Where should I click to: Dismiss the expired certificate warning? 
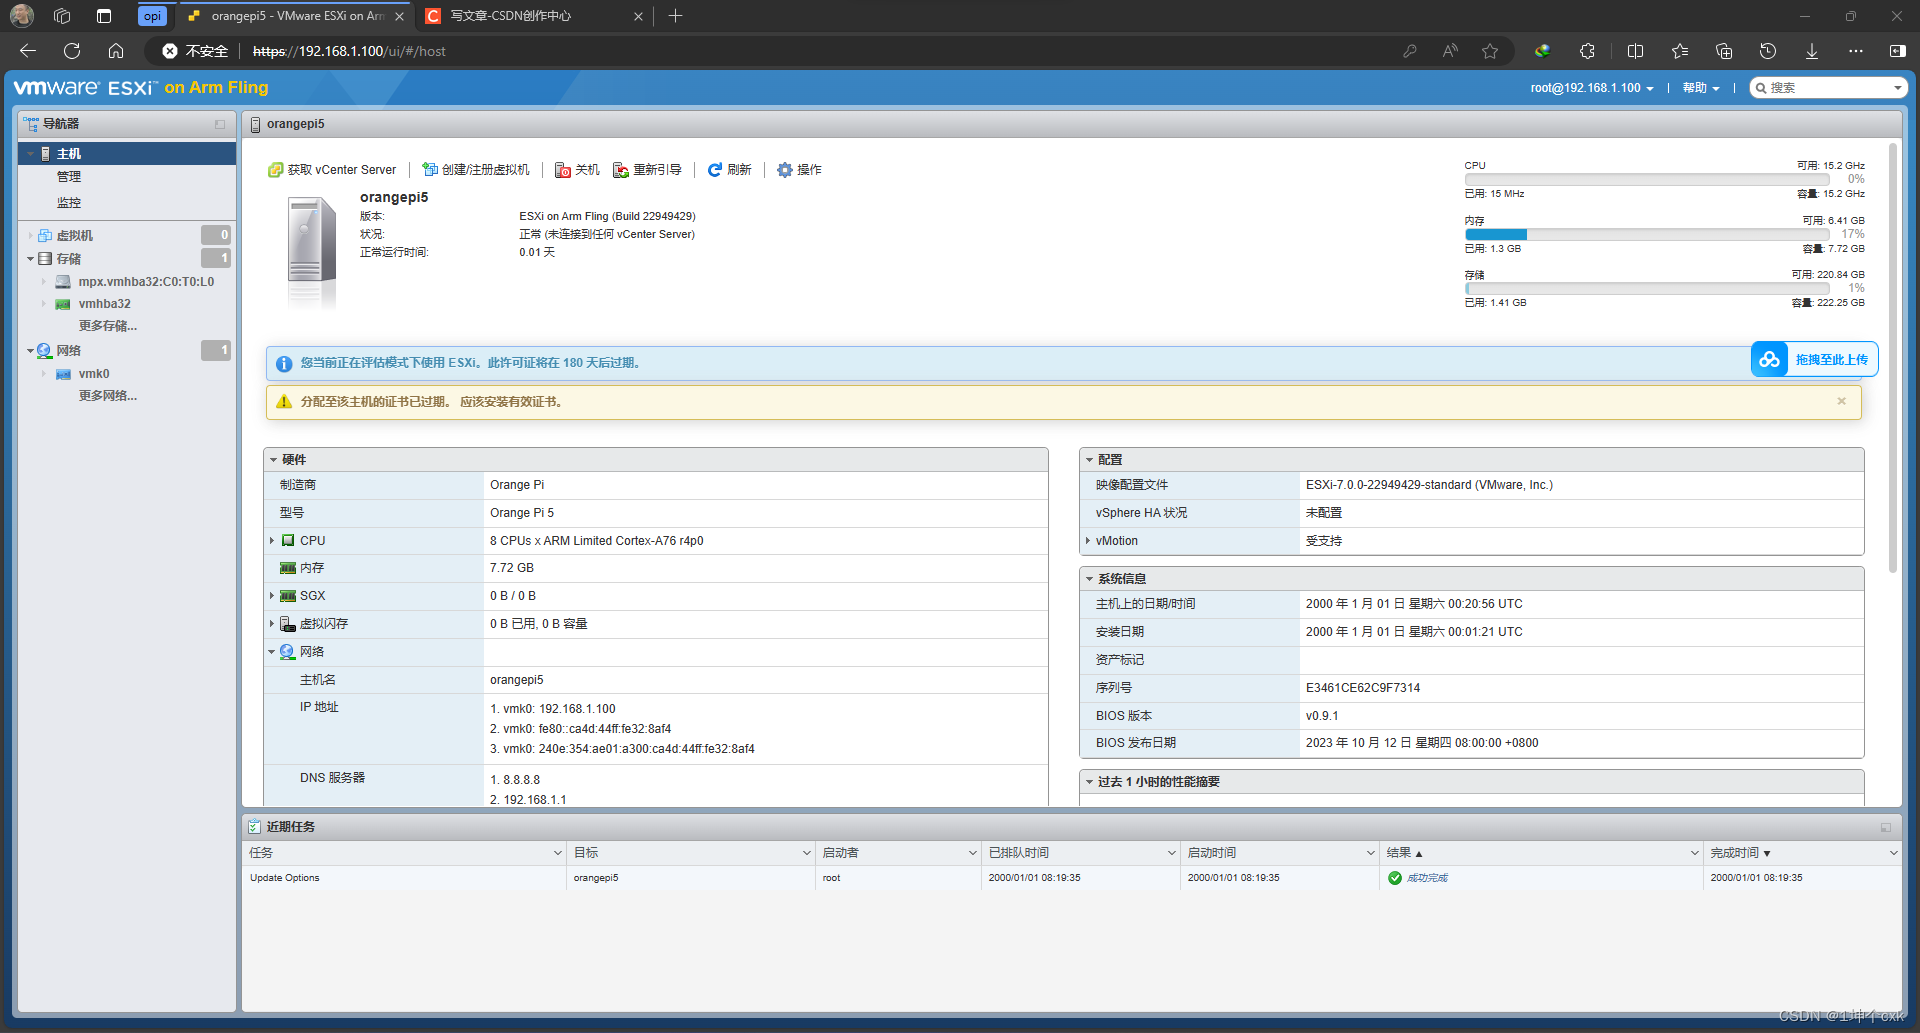click(x=1841, y=401)
